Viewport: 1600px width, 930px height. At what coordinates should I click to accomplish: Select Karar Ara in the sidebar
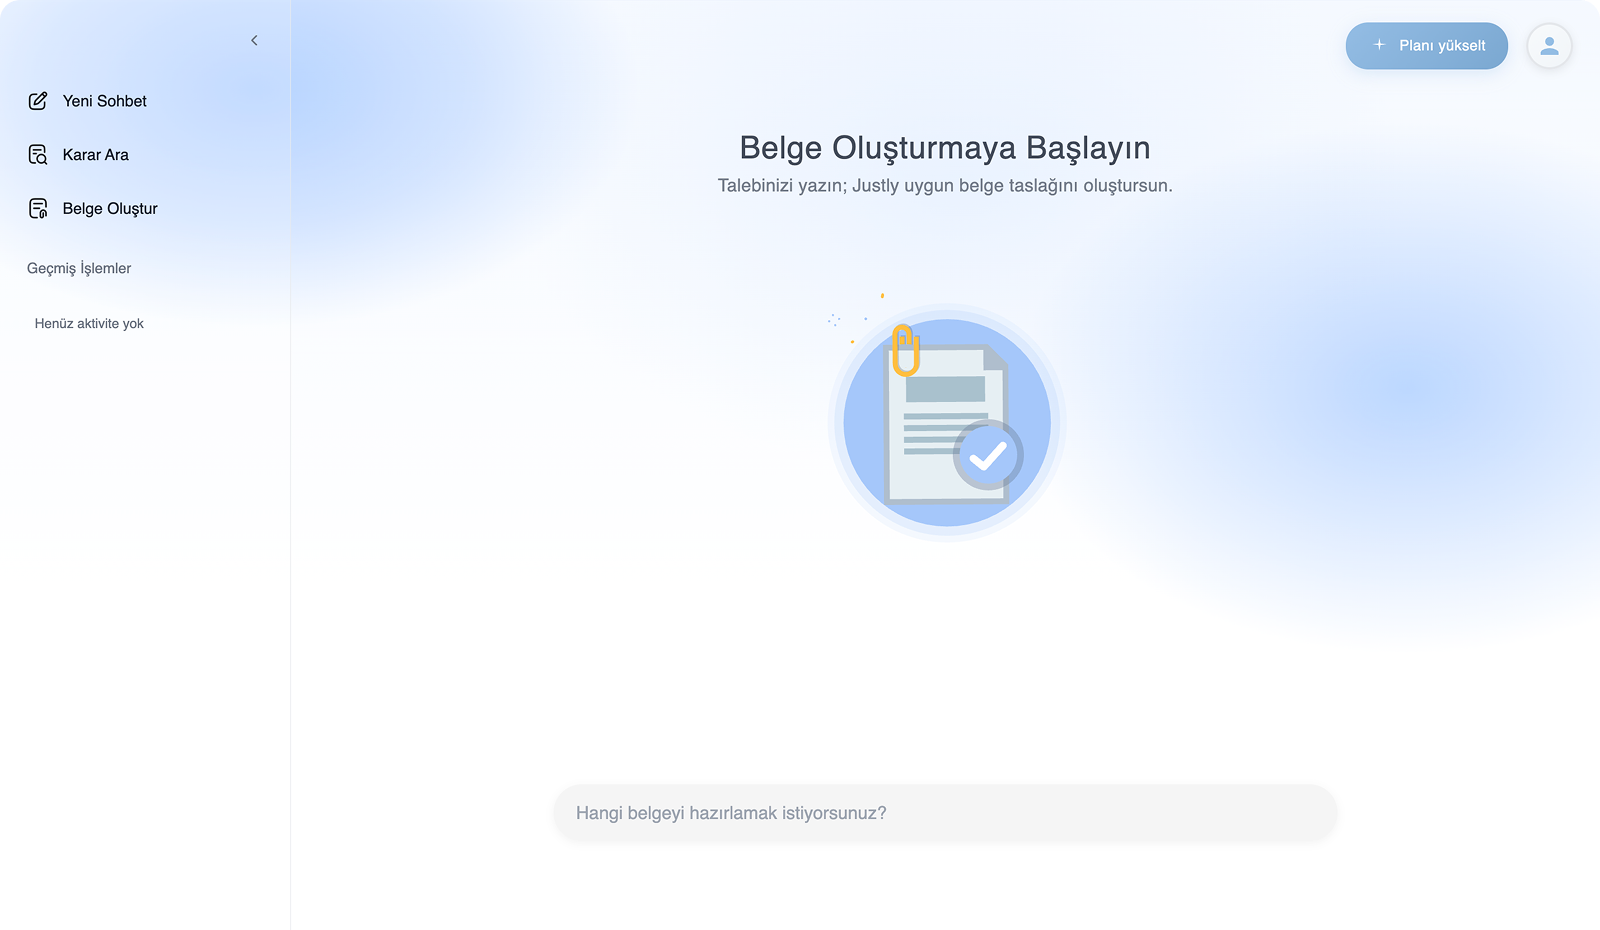coord(79,155)
